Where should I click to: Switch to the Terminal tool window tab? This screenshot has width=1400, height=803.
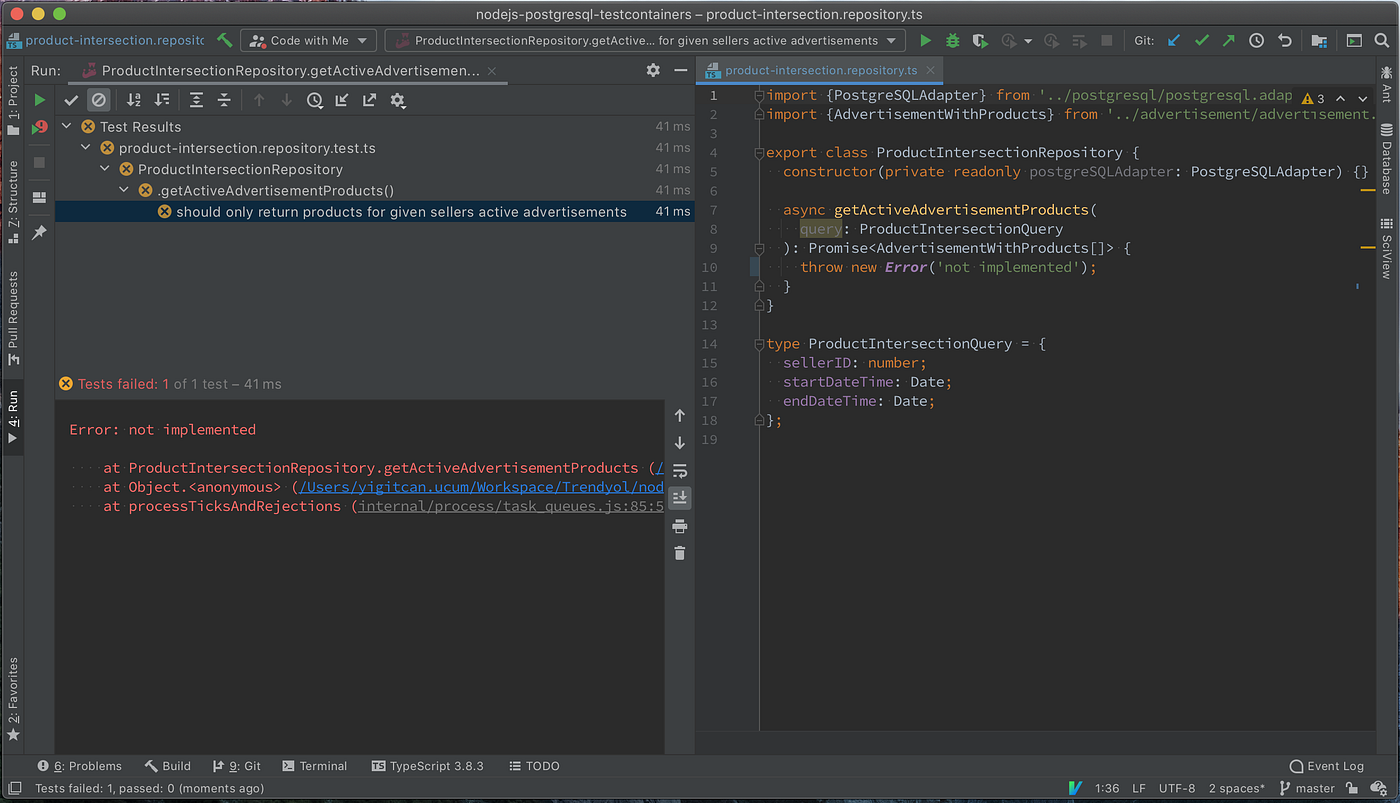click(x=314, y=766)
